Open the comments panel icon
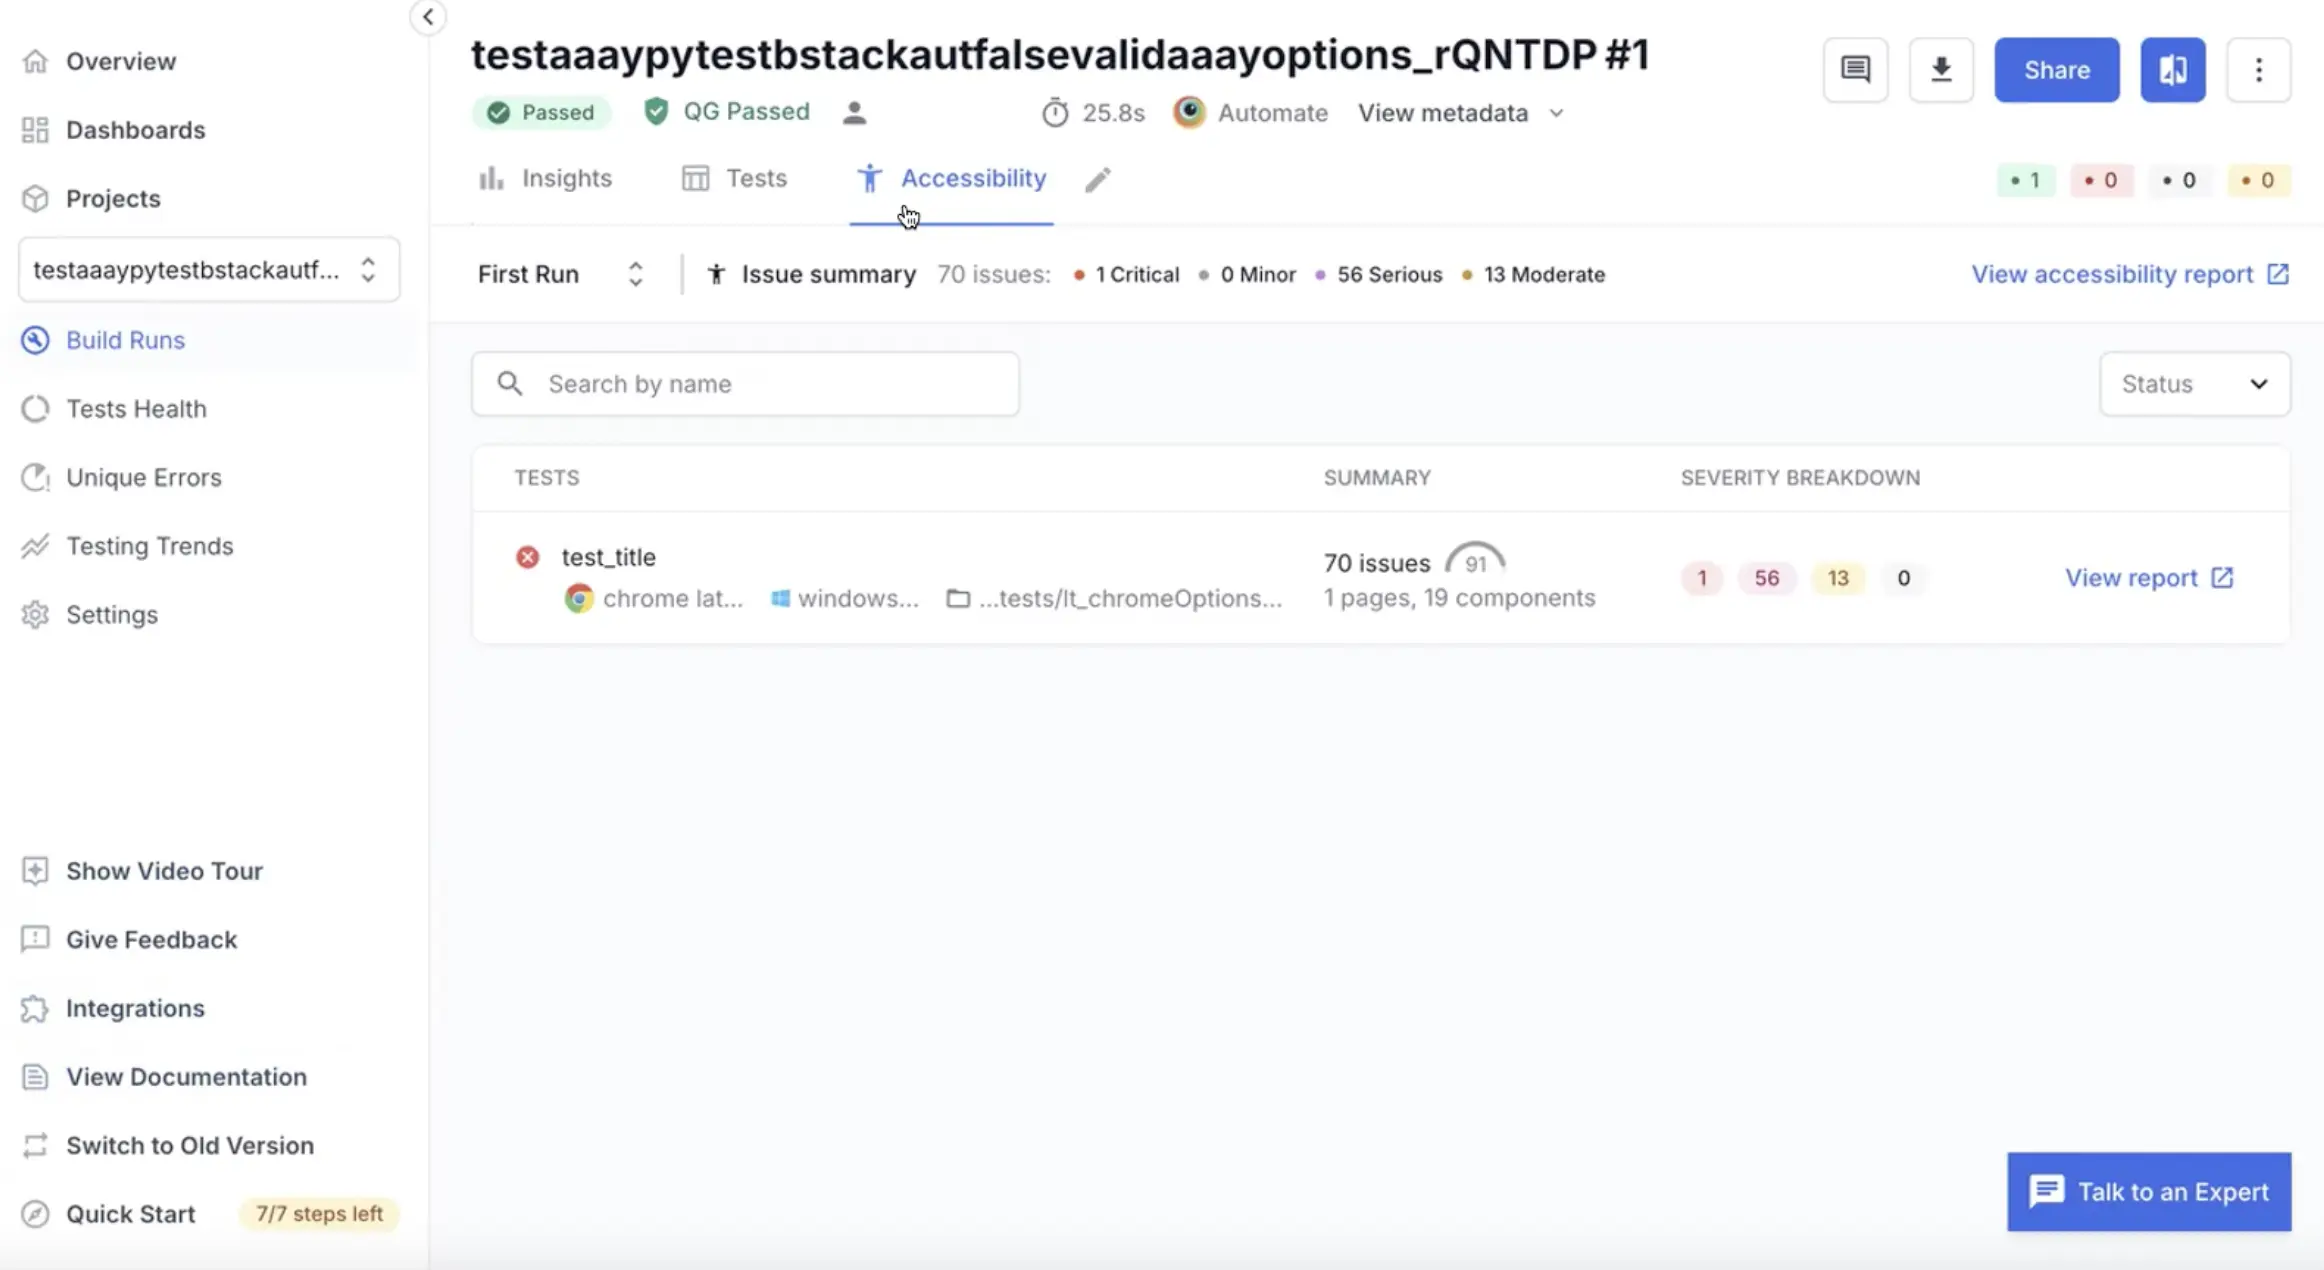This screenshot has height=1270, width=2324. pos(1855,70)
